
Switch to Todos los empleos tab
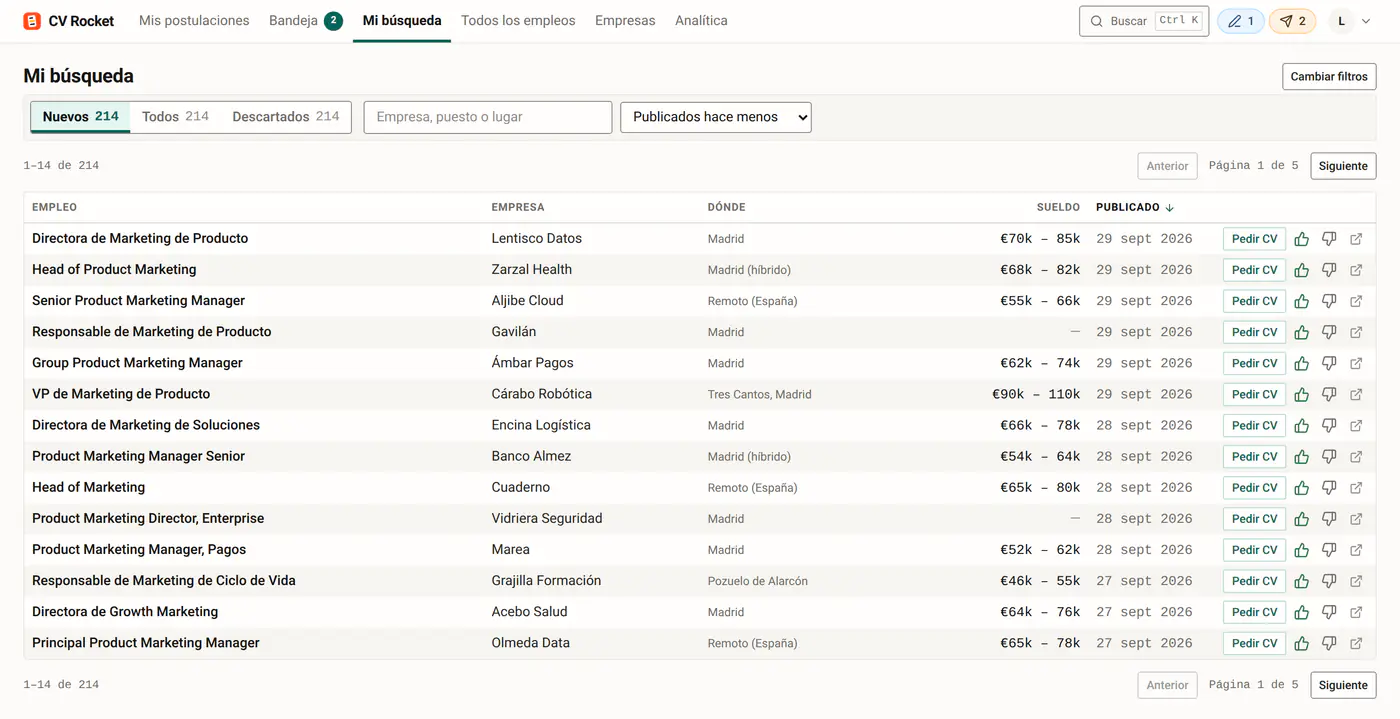[x=518, y=21]
